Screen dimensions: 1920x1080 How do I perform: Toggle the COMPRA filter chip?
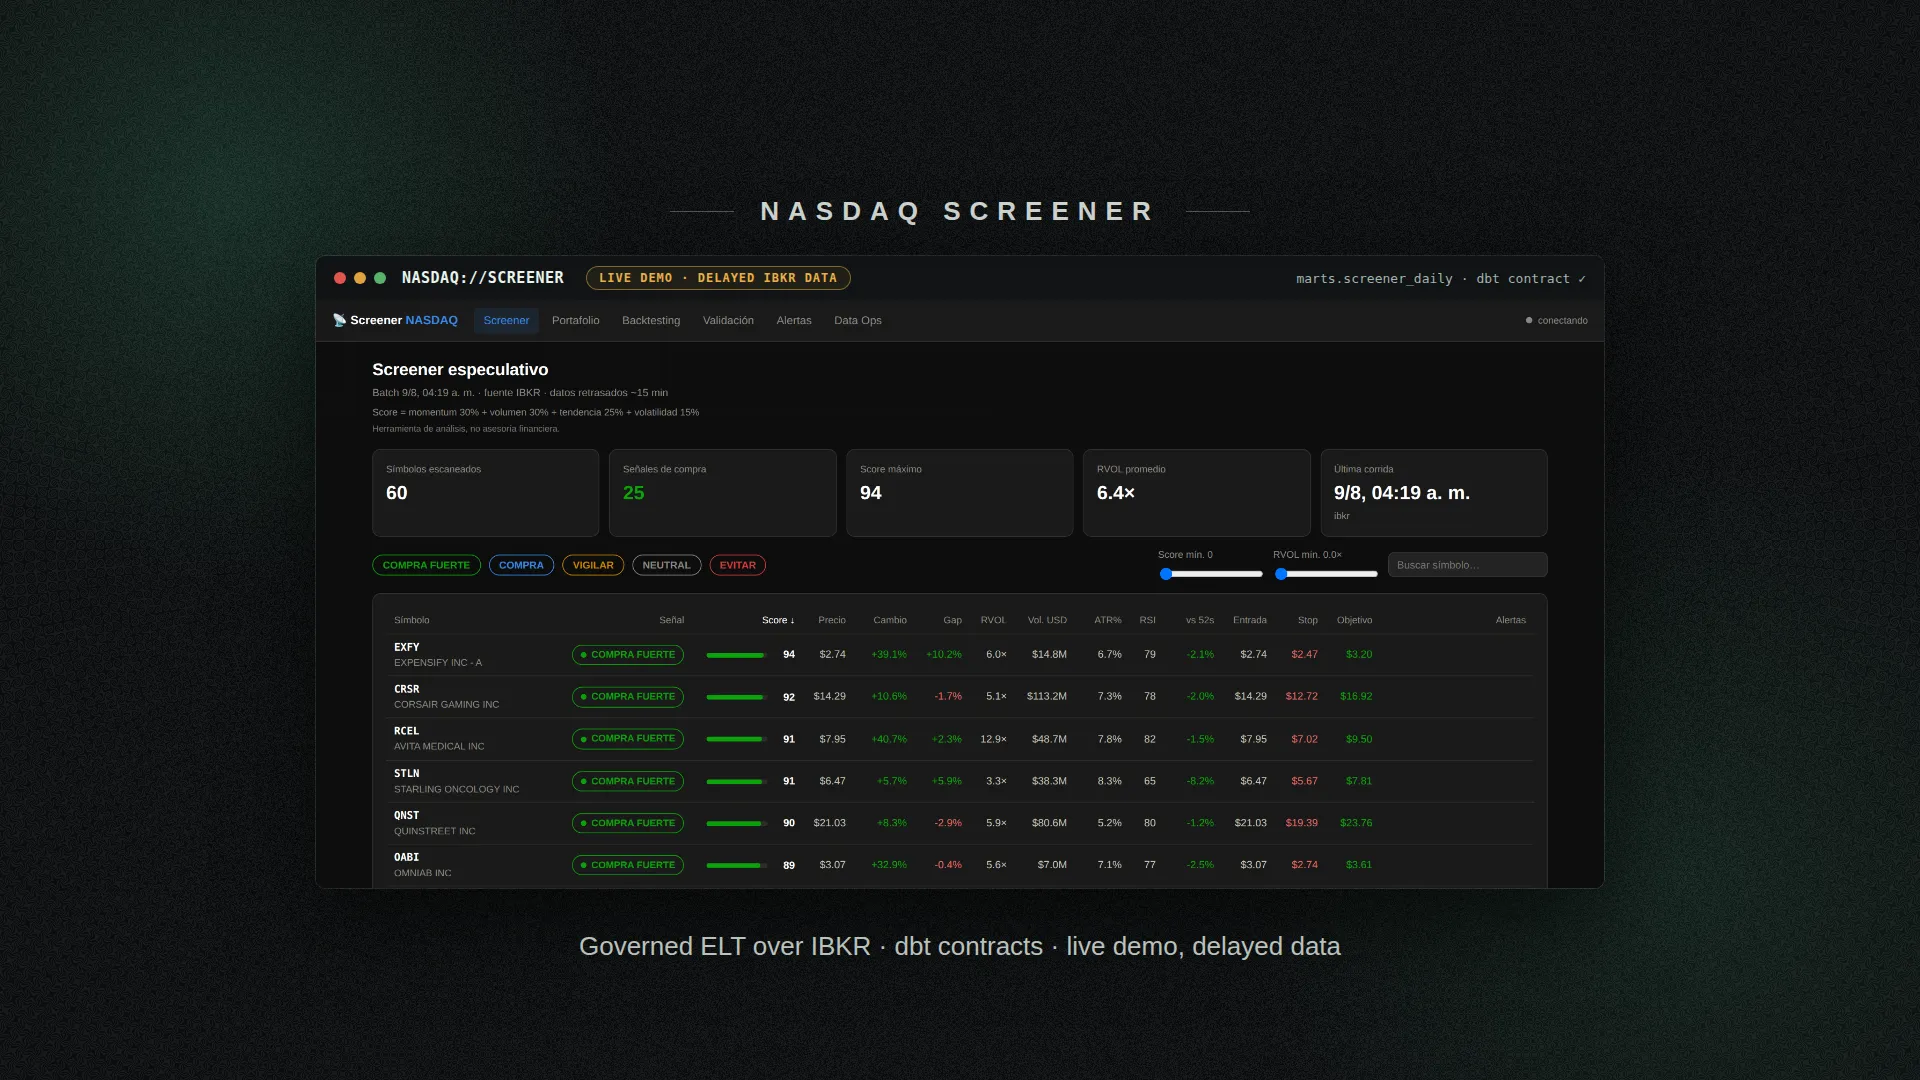(x=521, y=565)
